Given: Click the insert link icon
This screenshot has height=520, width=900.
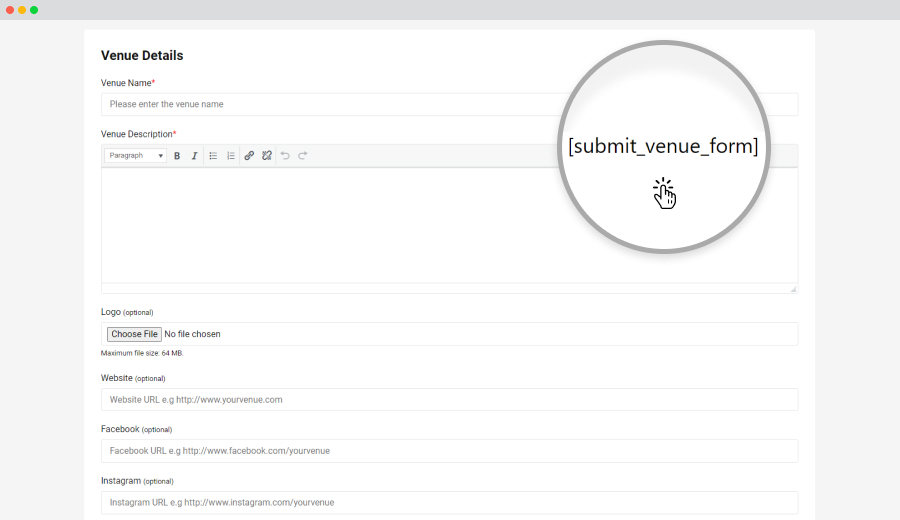Looking at the screenshot, I should 249,156.
